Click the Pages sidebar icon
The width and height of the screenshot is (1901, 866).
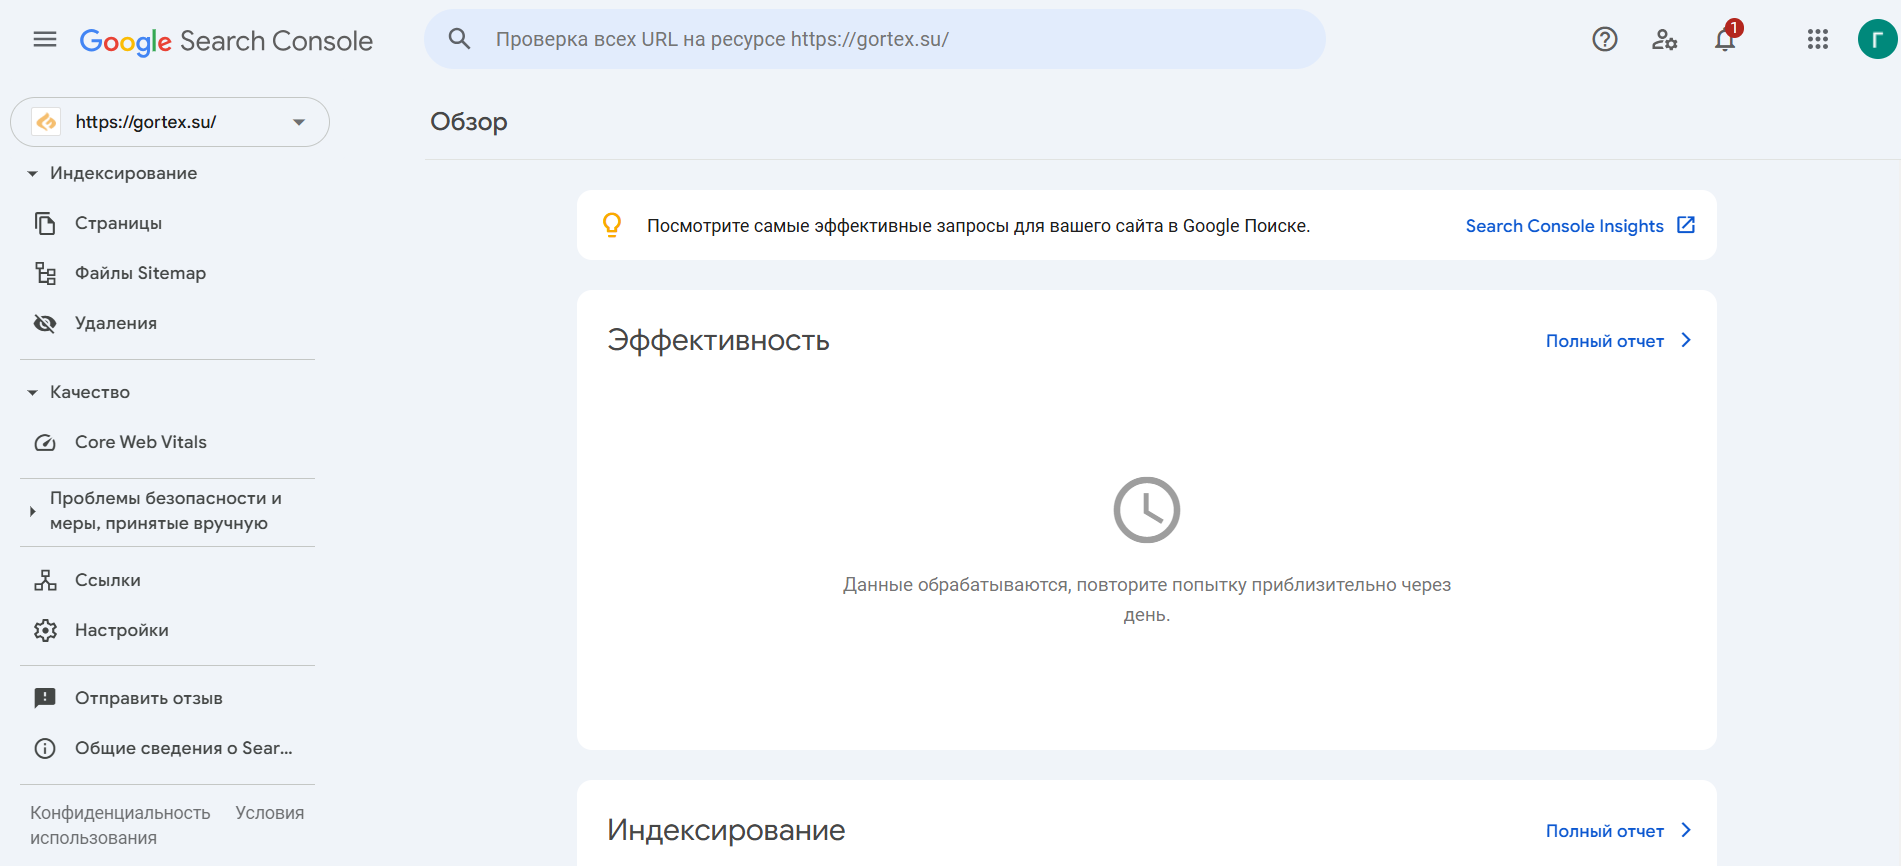tap(45, 223)
